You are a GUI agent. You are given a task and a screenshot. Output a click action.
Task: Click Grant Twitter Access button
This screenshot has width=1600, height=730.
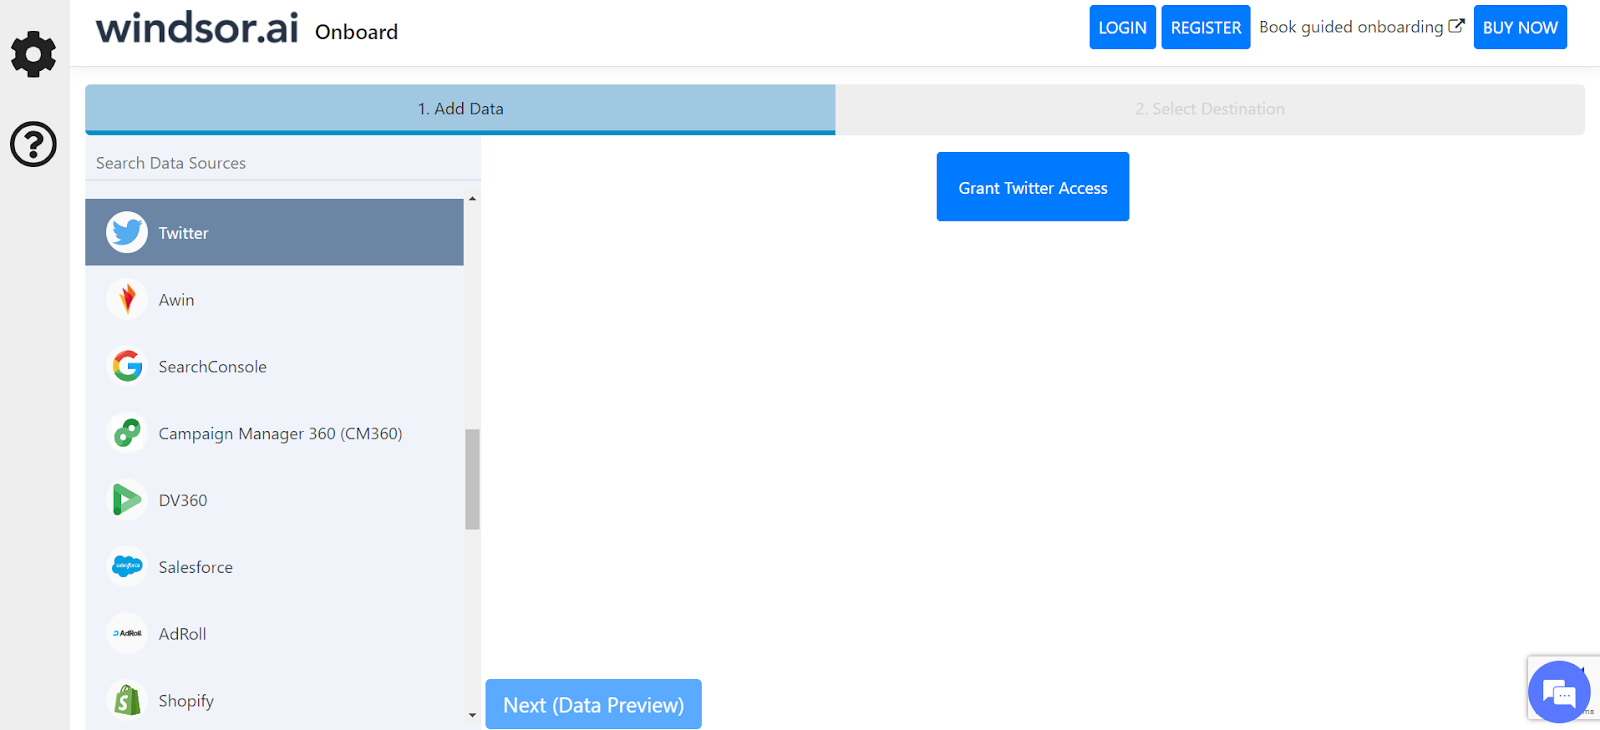coord(1033,187)
